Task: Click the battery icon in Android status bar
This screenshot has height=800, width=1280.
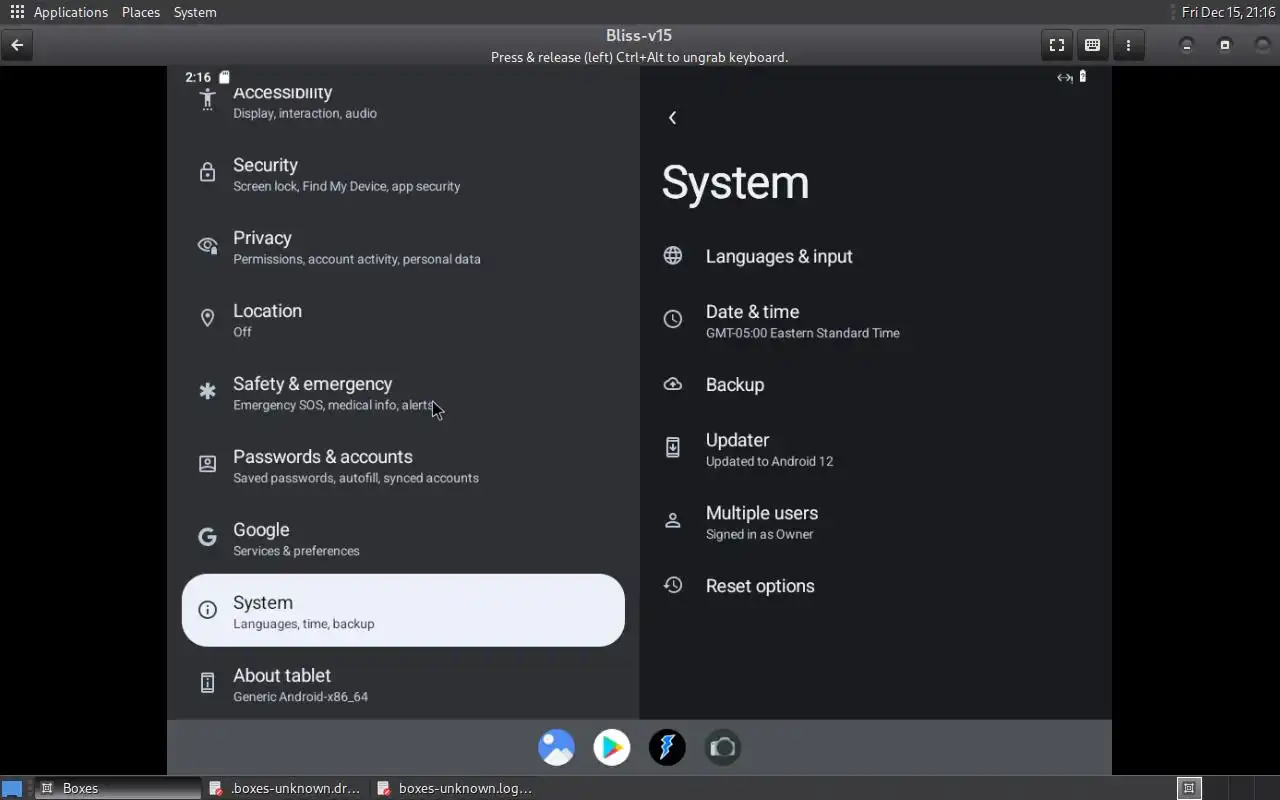Action: click(x=1082, y=77)
